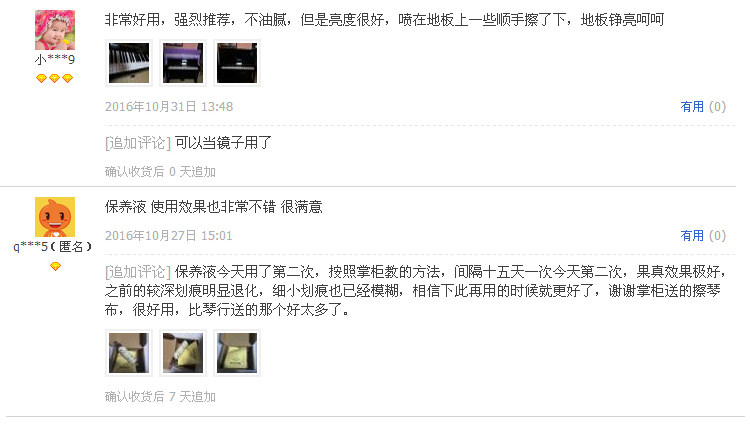Open the last yellow cloth photo in second review
This screenshot has width=750, height=430.
click(237, 353)
